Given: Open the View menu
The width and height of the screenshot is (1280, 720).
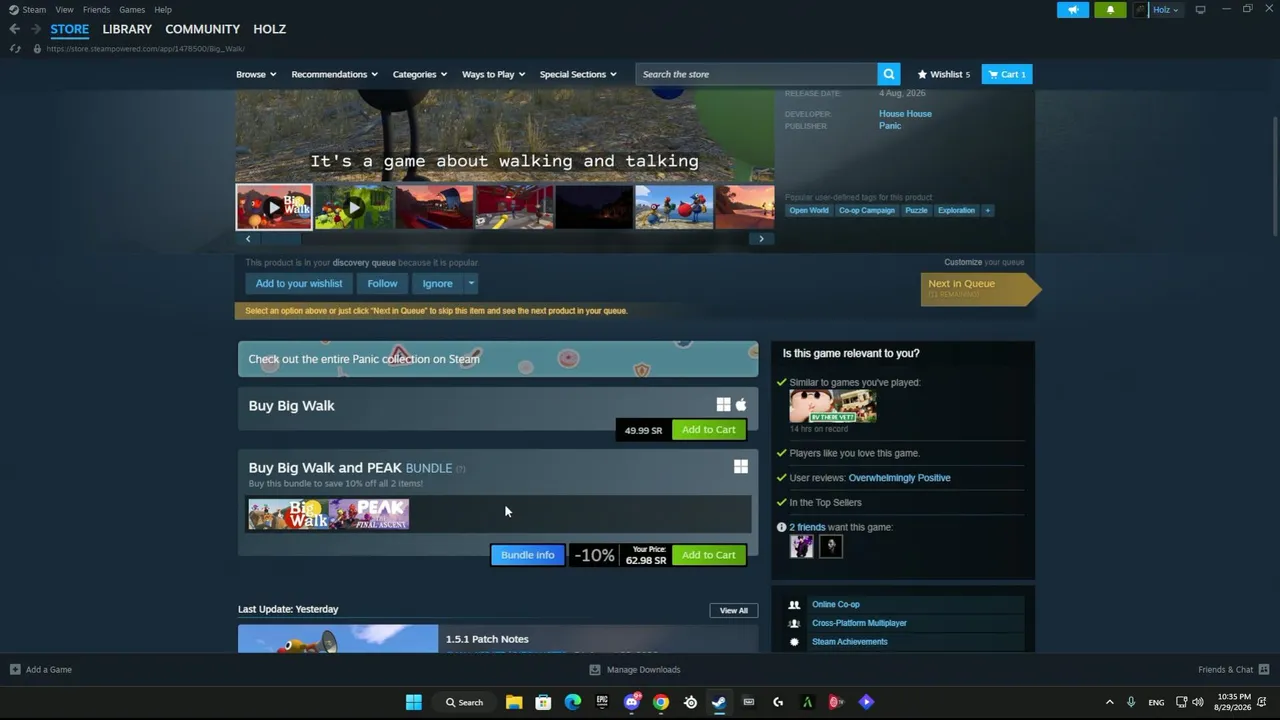Looking at the screenshot, I should click(64, 10).
